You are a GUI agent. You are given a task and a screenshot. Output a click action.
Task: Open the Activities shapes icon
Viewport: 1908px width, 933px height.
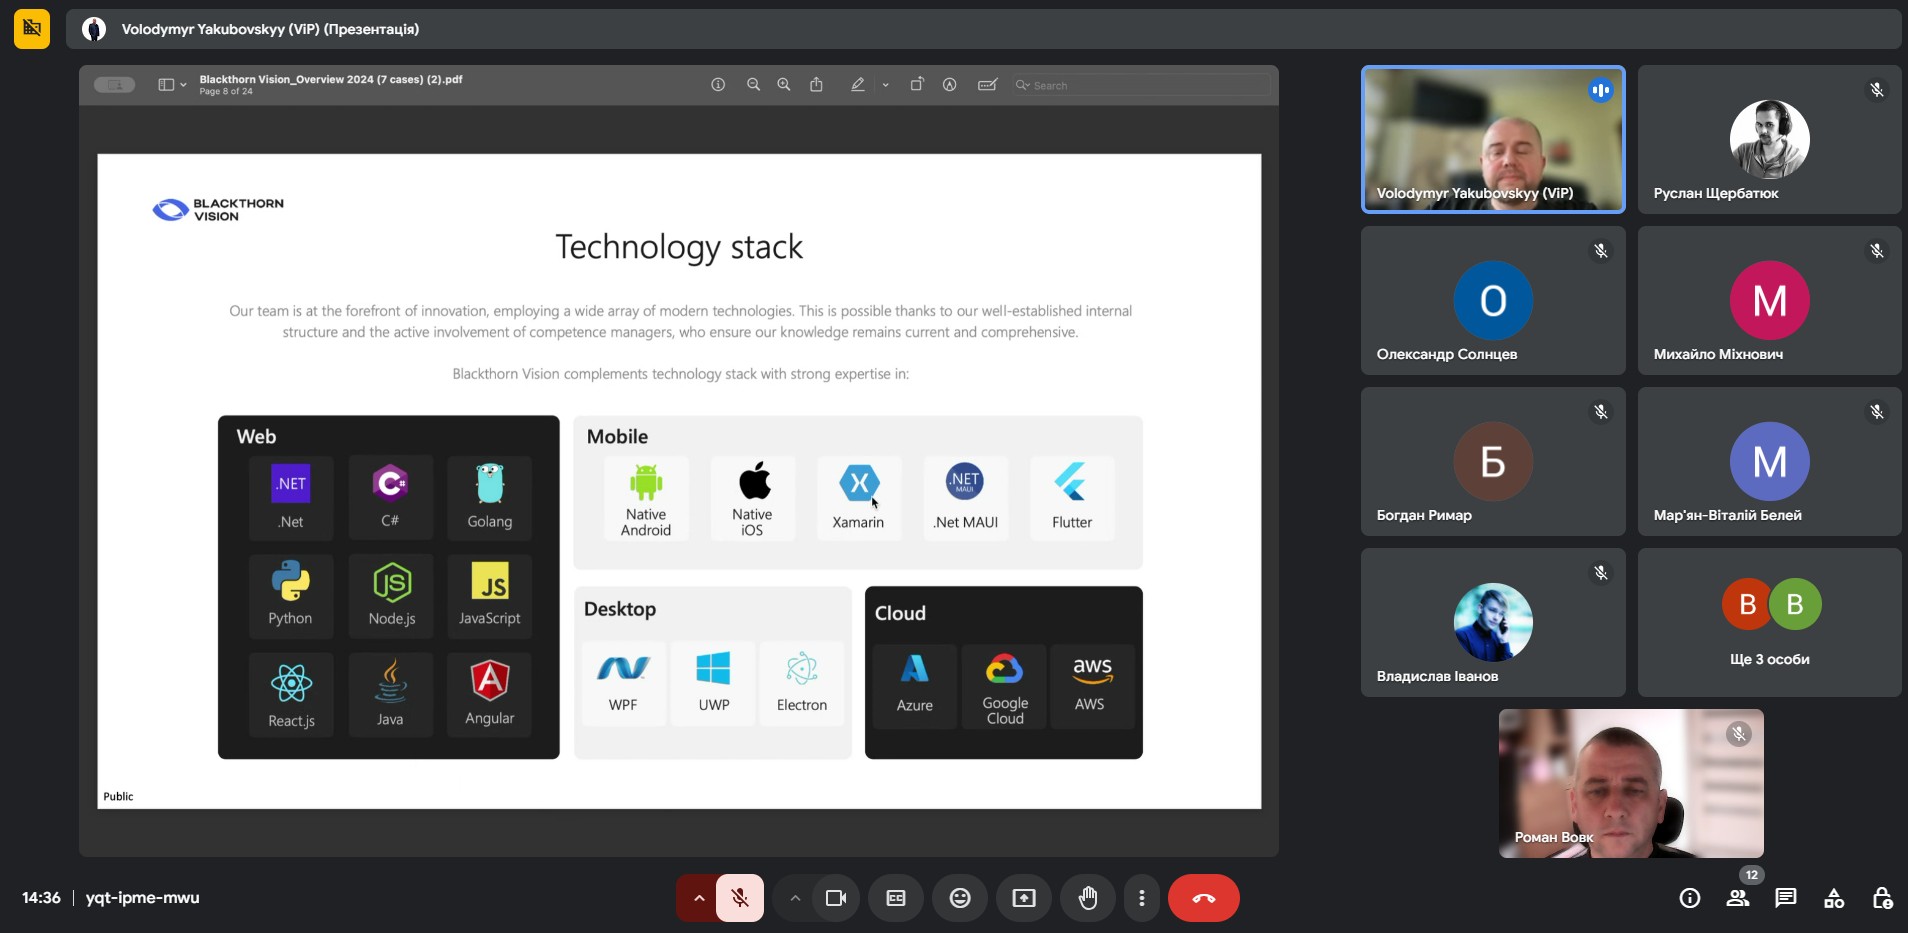(1834, 898)
